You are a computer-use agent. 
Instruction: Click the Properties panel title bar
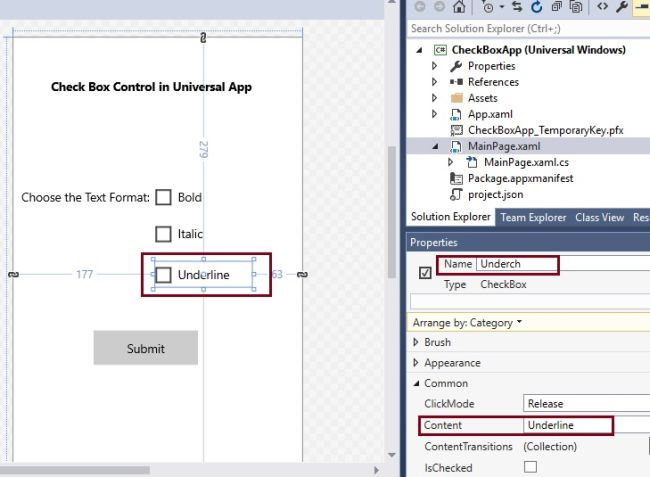click(528, 242)
